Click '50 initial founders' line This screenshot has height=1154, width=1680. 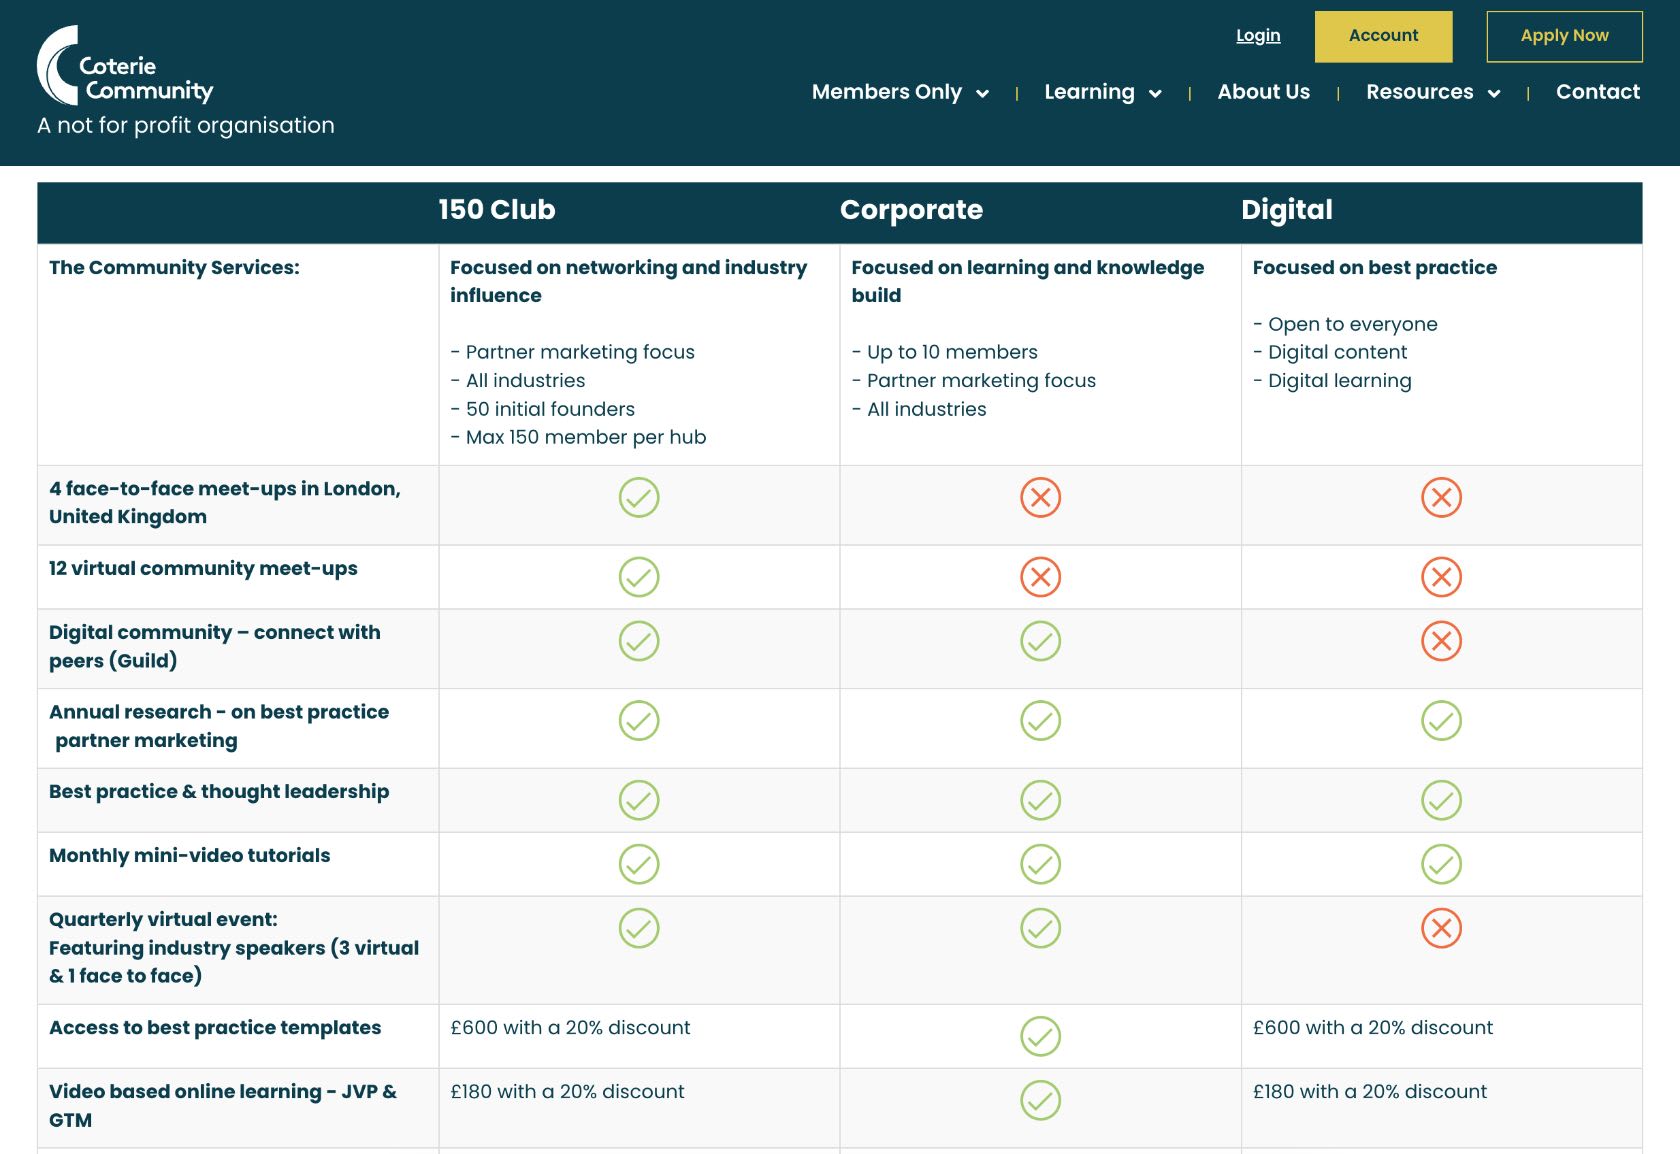pos(542,409)
